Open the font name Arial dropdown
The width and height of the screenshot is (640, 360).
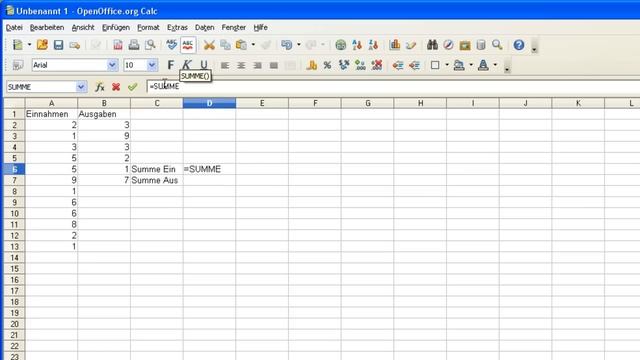[112, 65]
